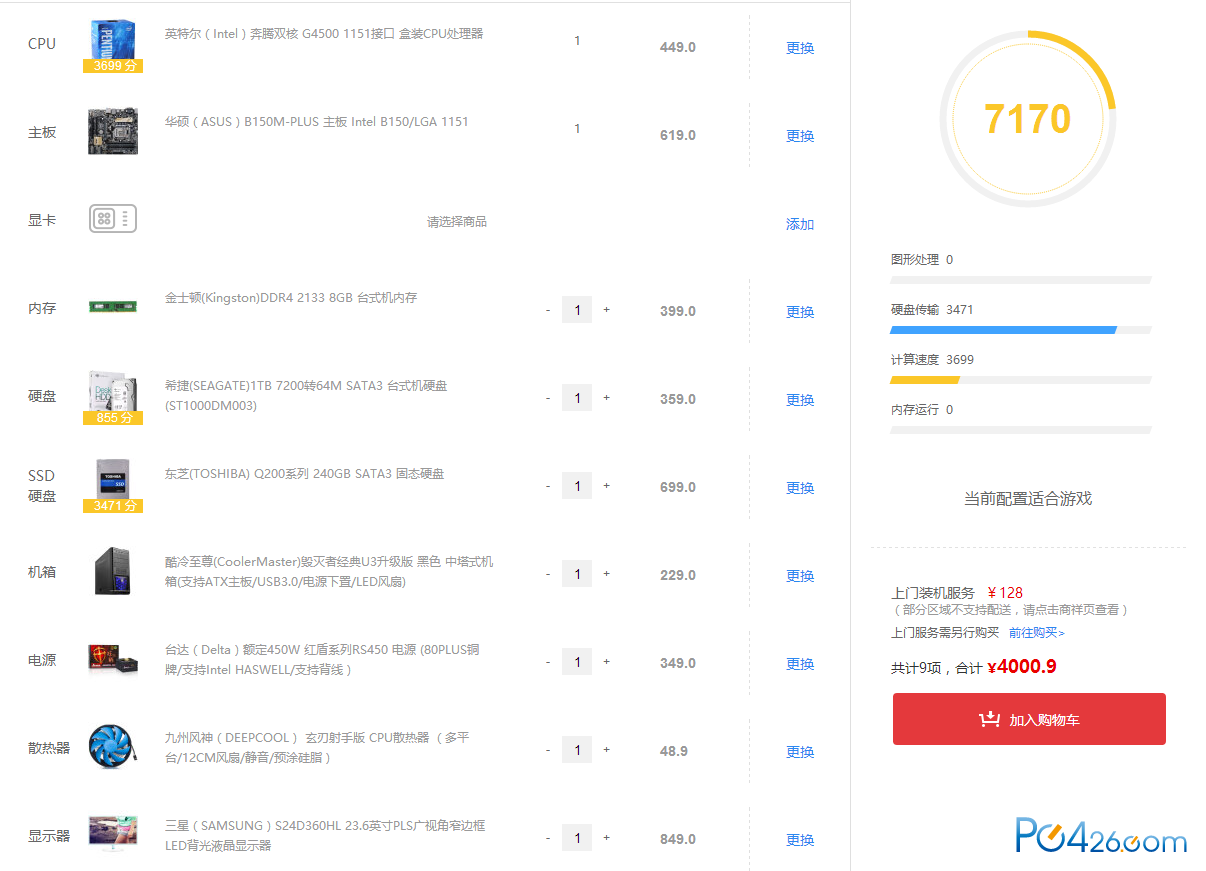1206x871 pixels.
Task: Add a graphics card via 添加 link
Action: 800,224
